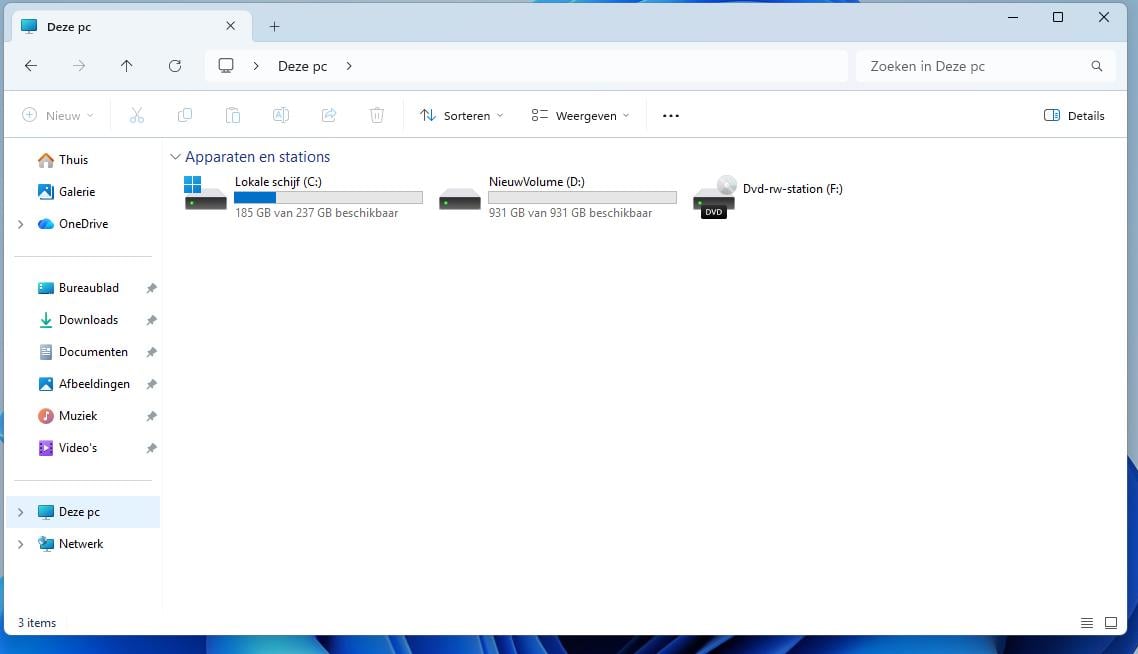
Task: Click the disk usage bar of Lokale schijf (C:)
Action: [328, 197]
